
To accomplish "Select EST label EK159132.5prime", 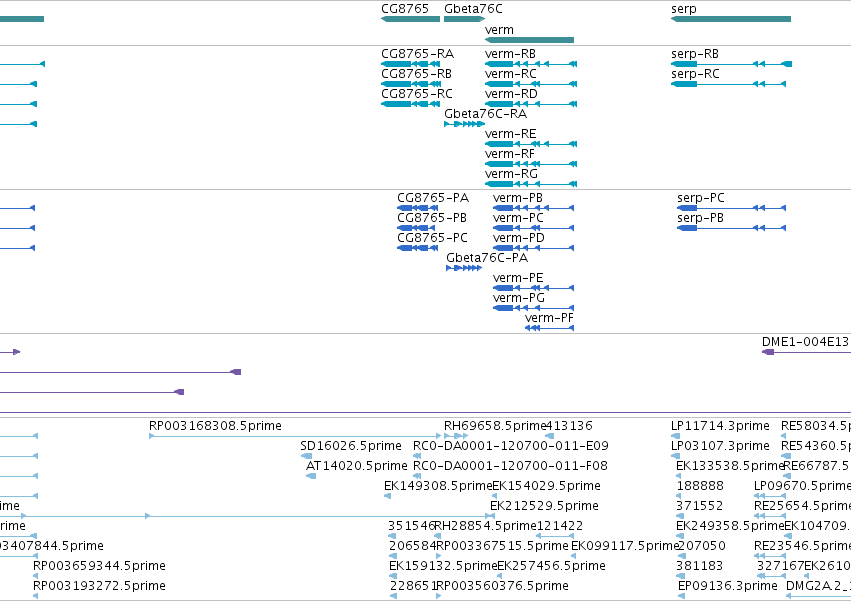I will click(x=443, y=566).
